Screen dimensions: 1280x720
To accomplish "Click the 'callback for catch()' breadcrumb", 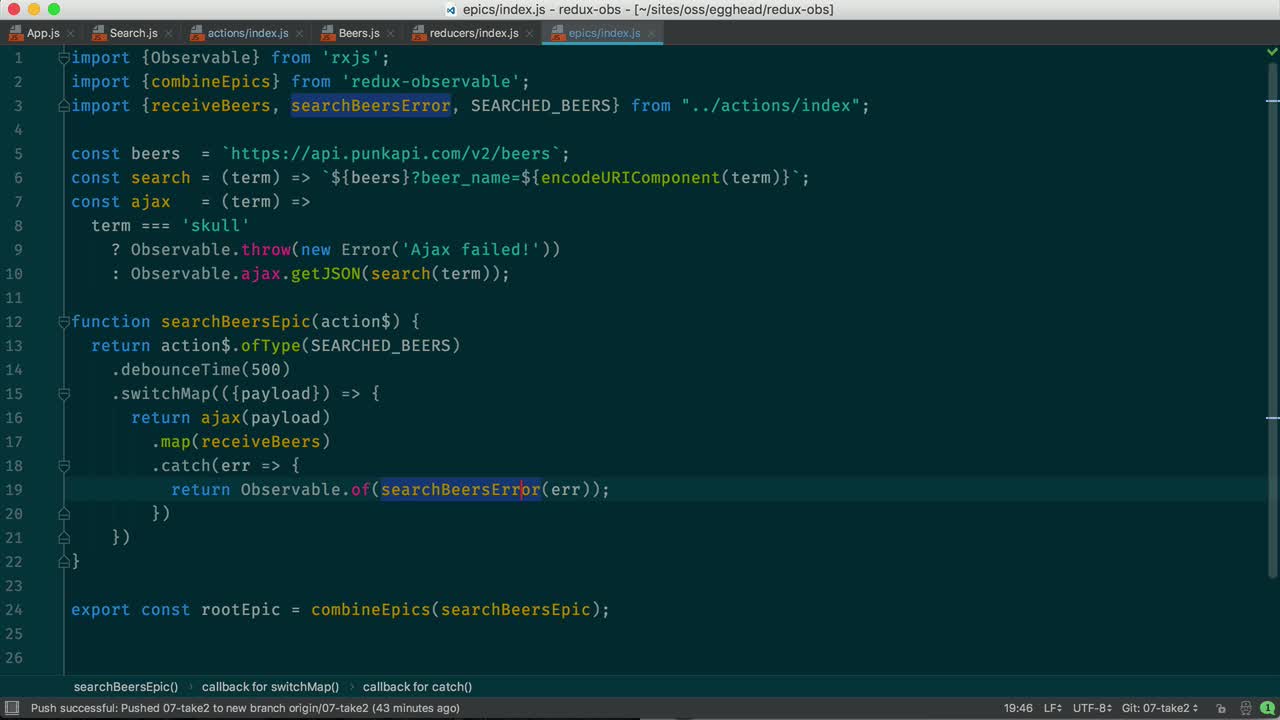I will 417,687.
